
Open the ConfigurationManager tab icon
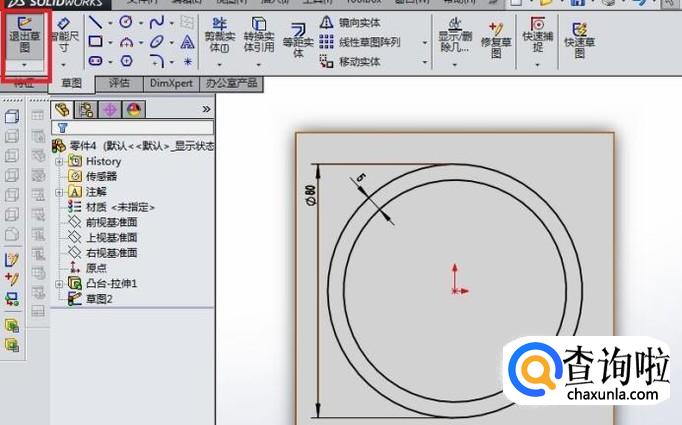109,110
